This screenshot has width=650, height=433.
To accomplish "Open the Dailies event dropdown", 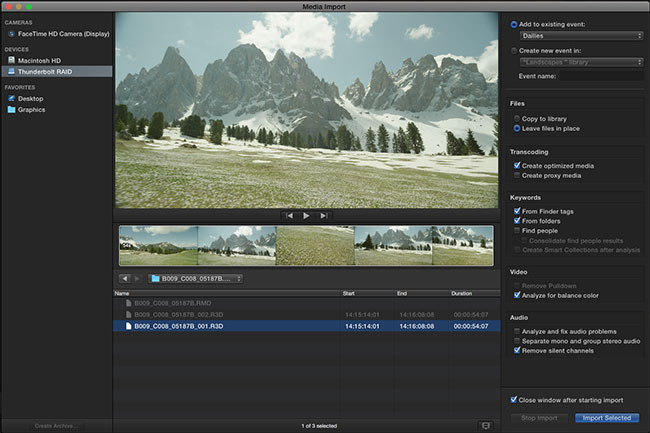I will [x=581, y=36].
